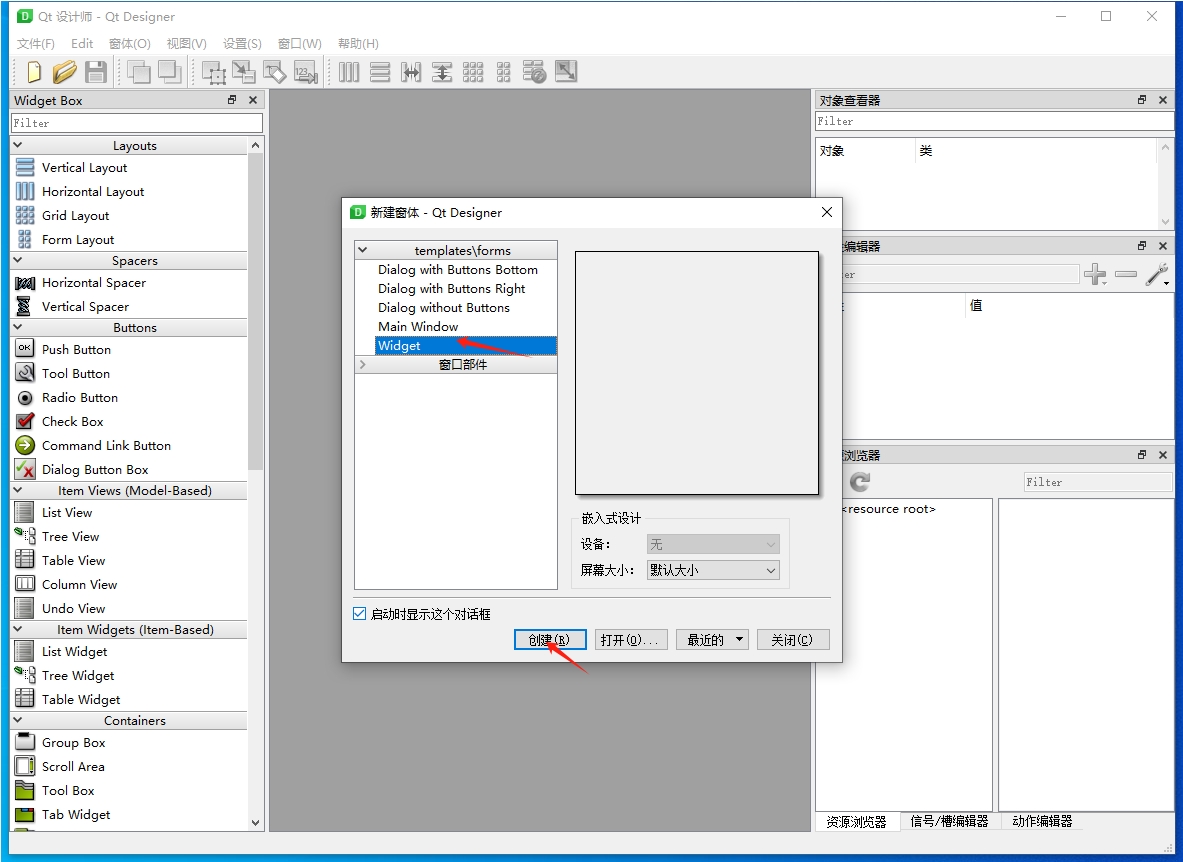The width and height of the screenshot is (1183, 862).
Task: Click the Lay Out Horizontally toolbar icon
Action: 349,72
